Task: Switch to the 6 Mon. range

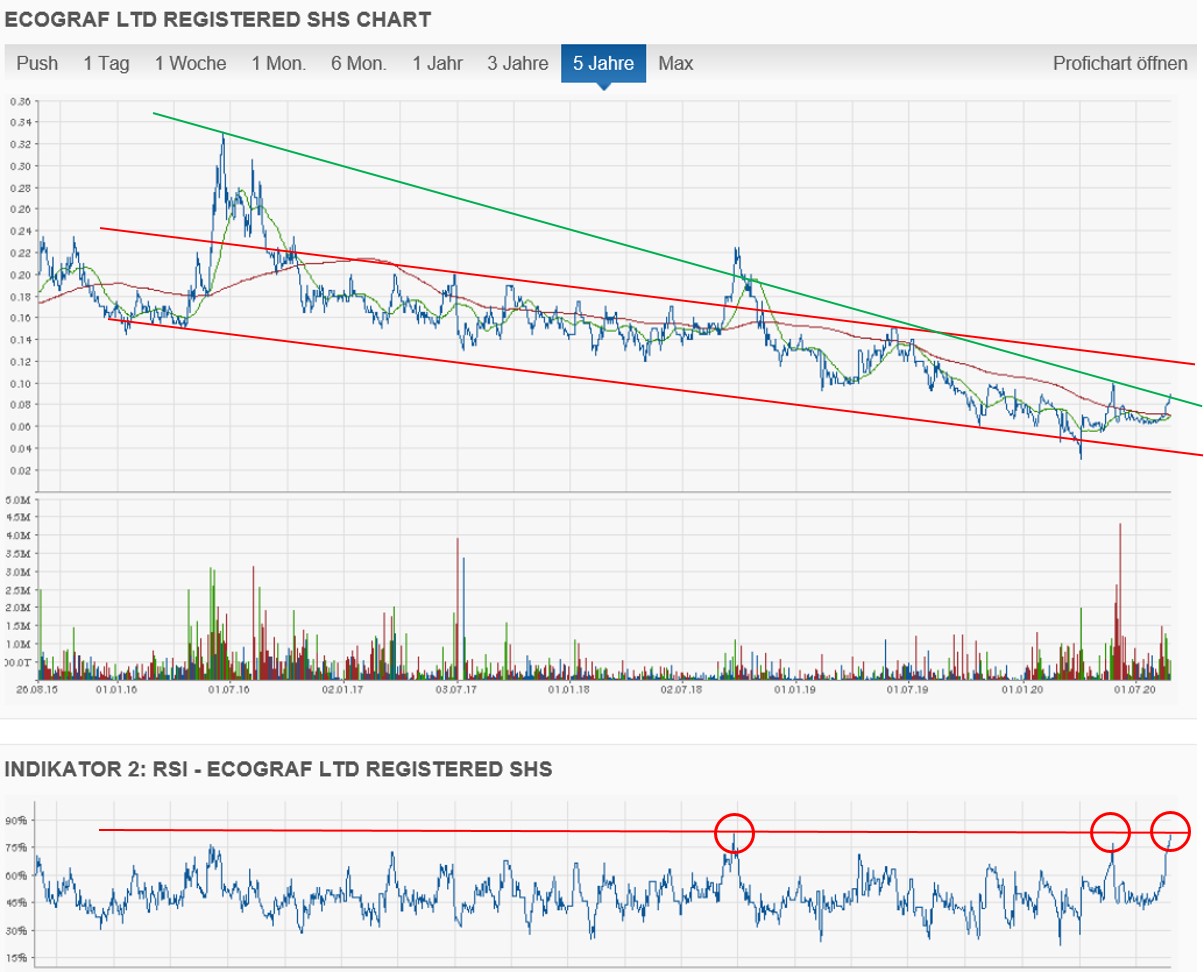Action: click(x=359, y=63)
